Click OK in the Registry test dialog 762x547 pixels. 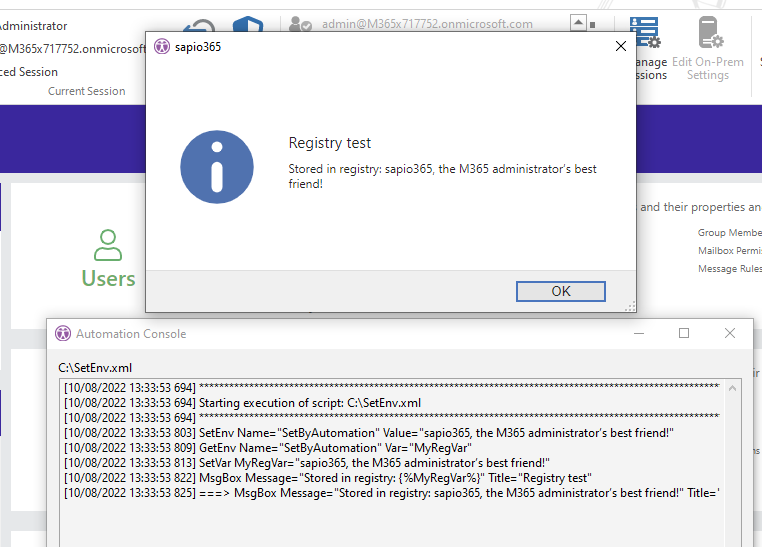[x=560, y=291]
